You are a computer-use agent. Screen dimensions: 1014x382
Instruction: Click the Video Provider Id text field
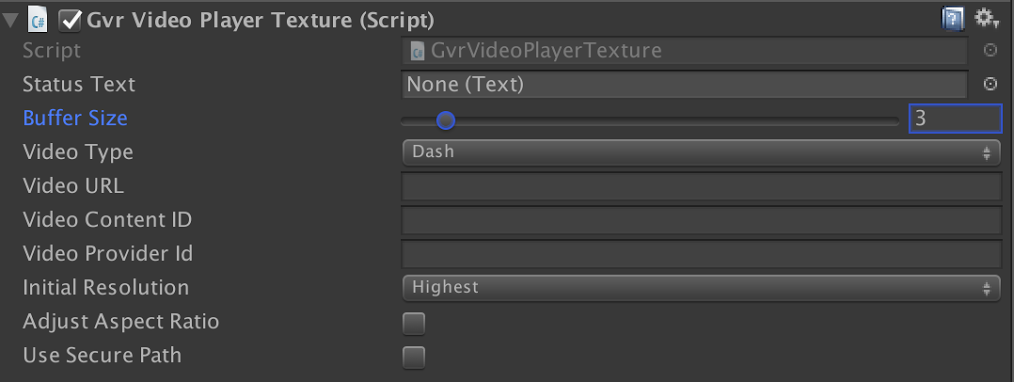[702, 253]
